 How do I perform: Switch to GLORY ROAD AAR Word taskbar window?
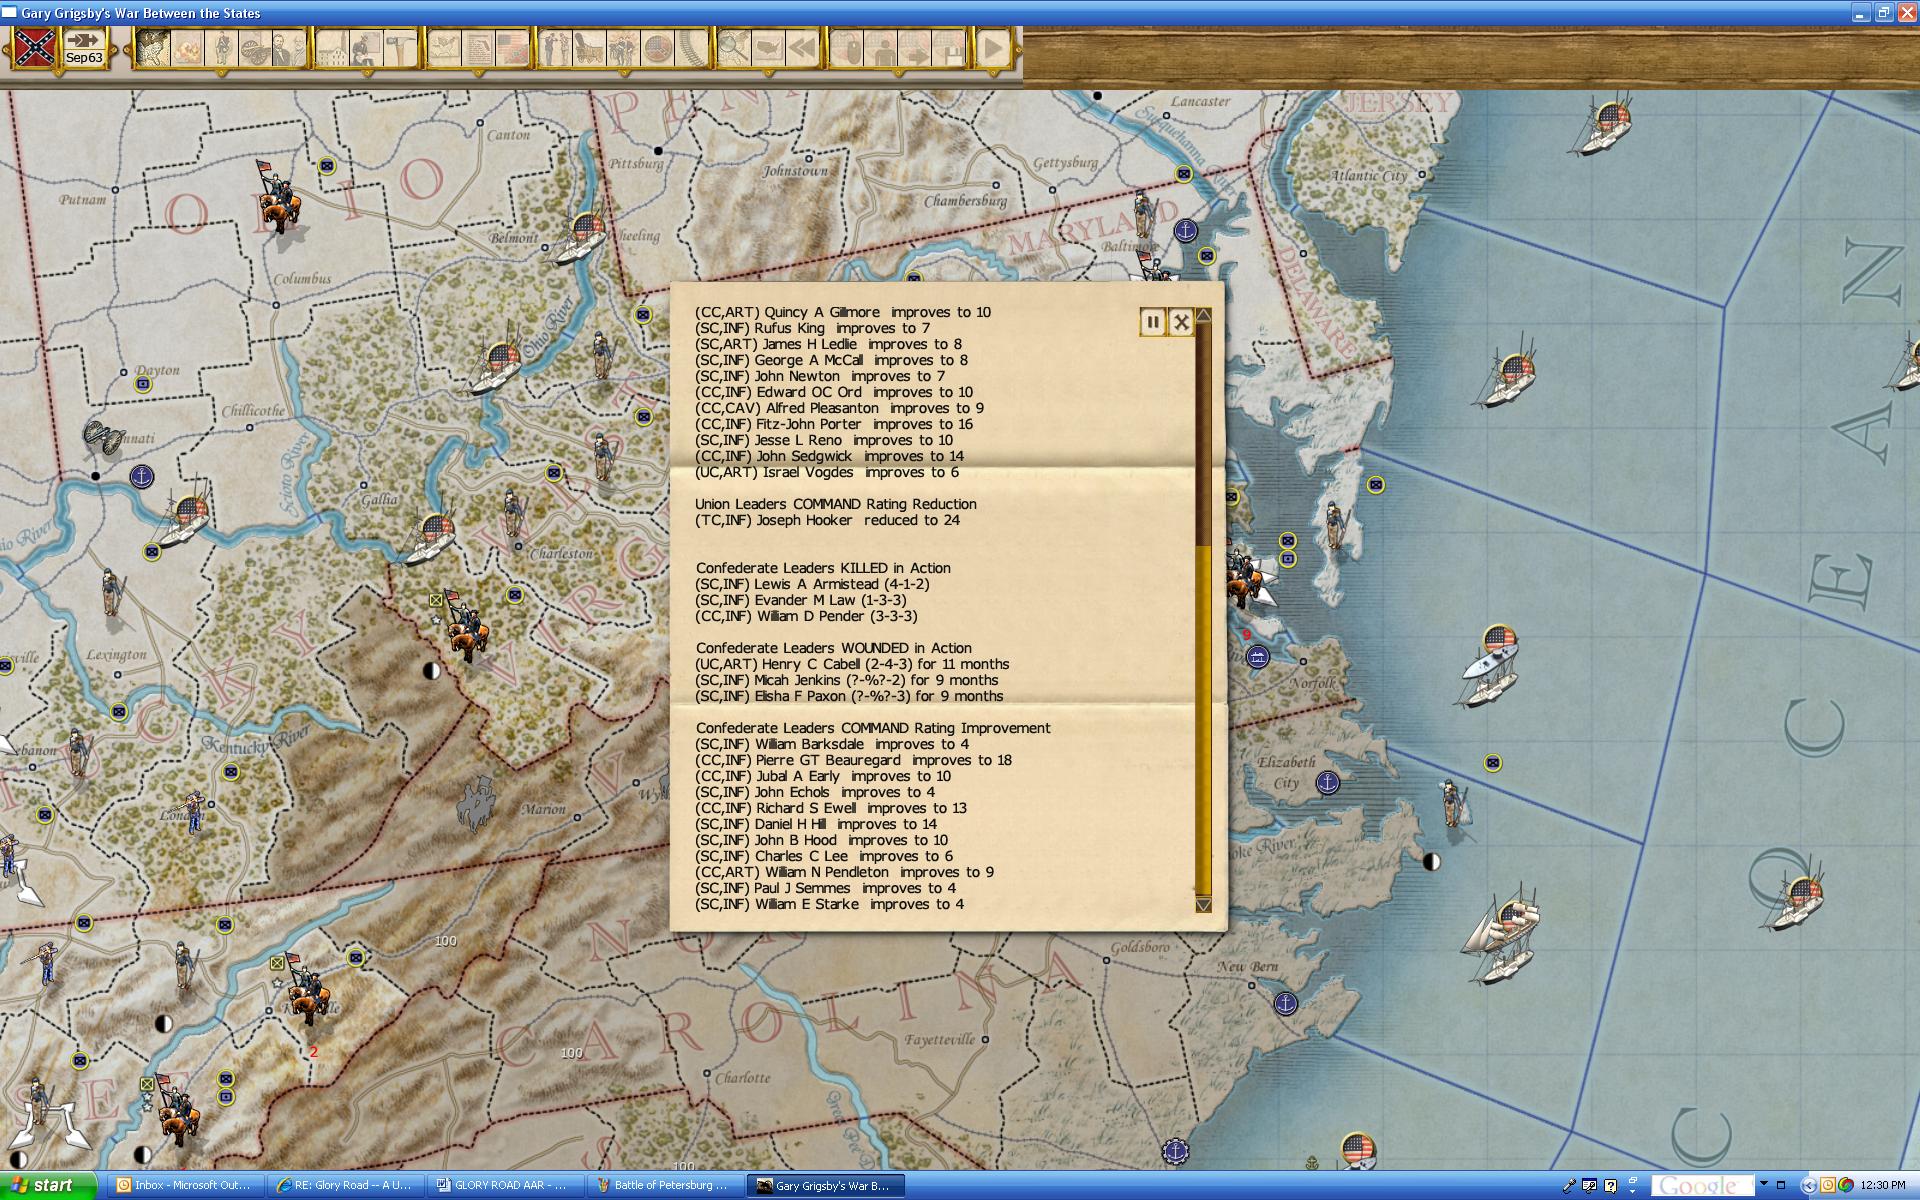pos(506,1185)
